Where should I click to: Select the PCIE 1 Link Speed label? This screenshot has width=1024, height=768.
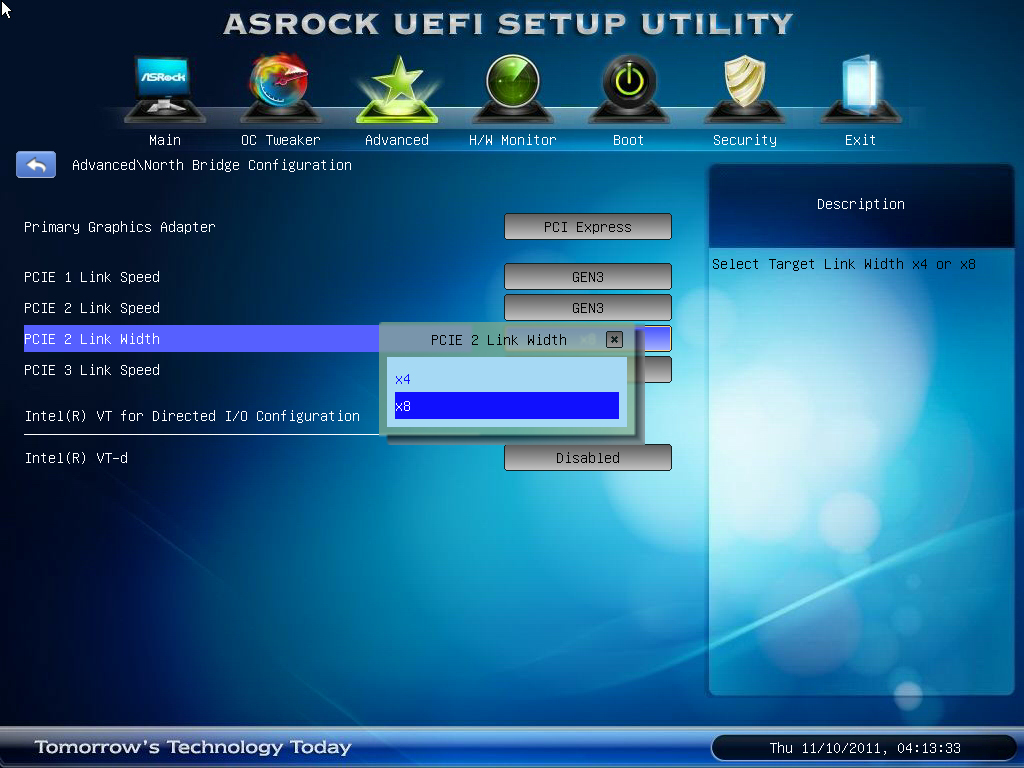(x=92, y=277)
